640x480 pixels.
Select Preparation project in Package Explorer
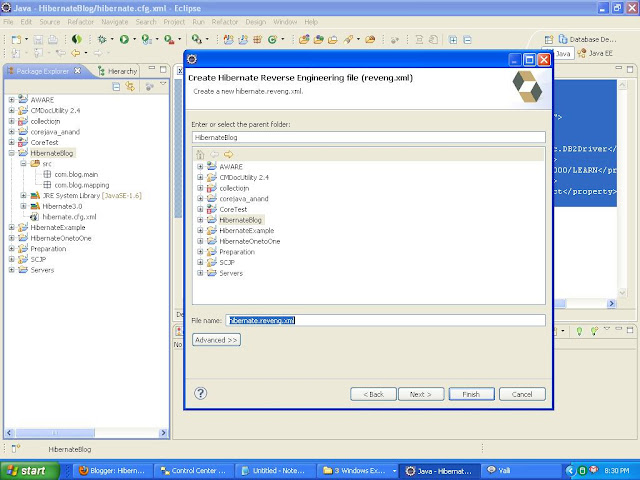coord(48,249)
